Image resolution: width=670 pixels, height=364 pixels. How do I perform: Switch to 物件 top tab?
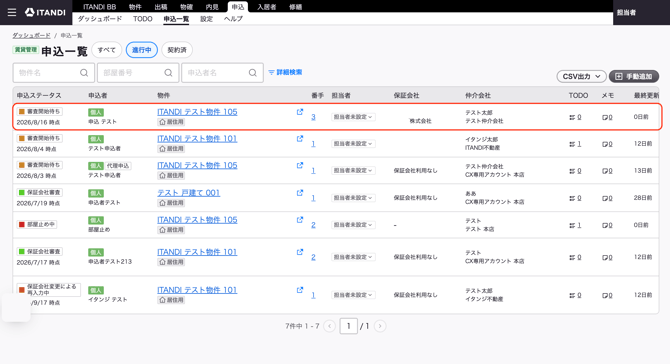[135, 7]
